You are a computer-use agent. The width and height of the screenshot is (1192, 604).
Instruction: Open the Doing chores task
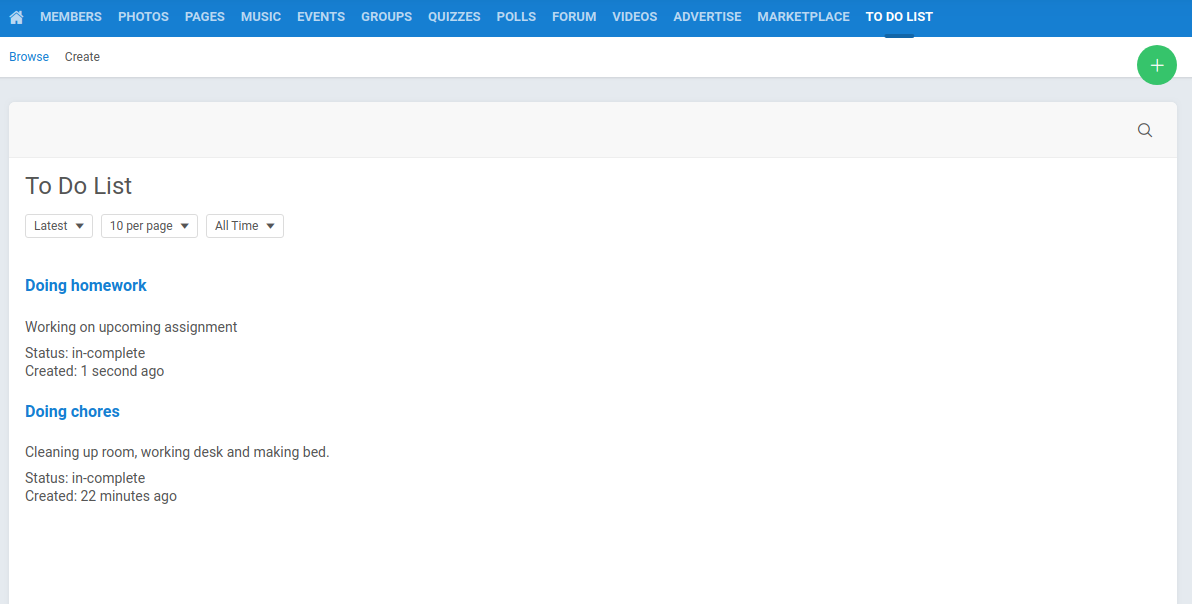(x=72, y=412)
